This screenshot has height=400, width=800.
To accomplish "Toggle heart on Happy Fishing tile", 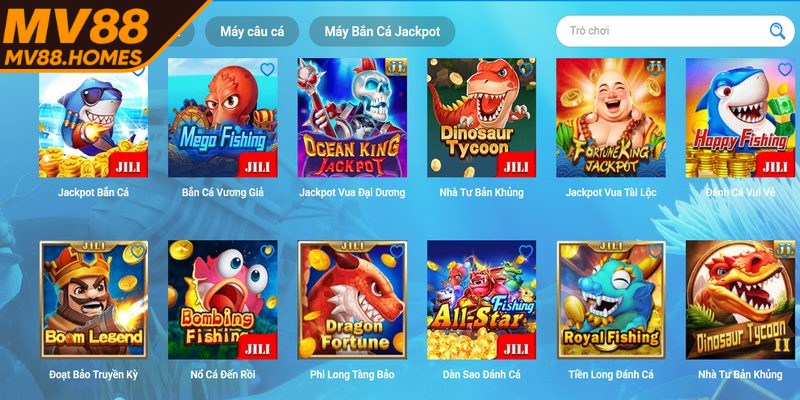I will pos(784,69).
